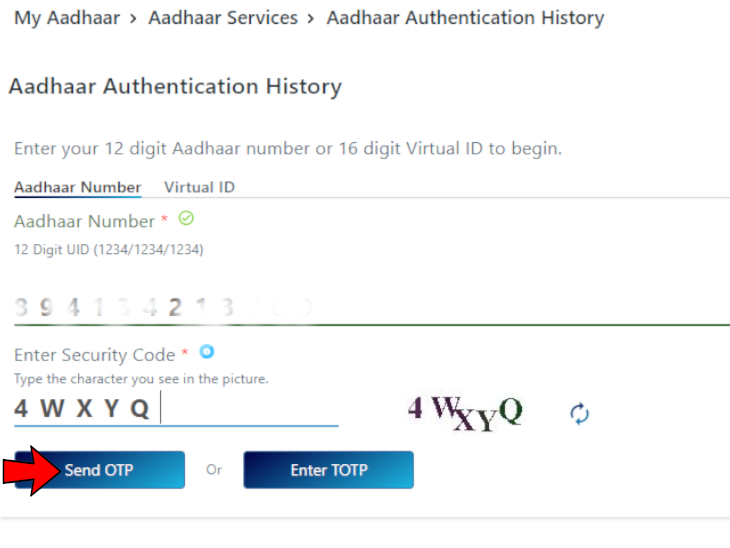Click the chevron after My Aadhaar
Screen dimensions: 730x548
point(133,18)
